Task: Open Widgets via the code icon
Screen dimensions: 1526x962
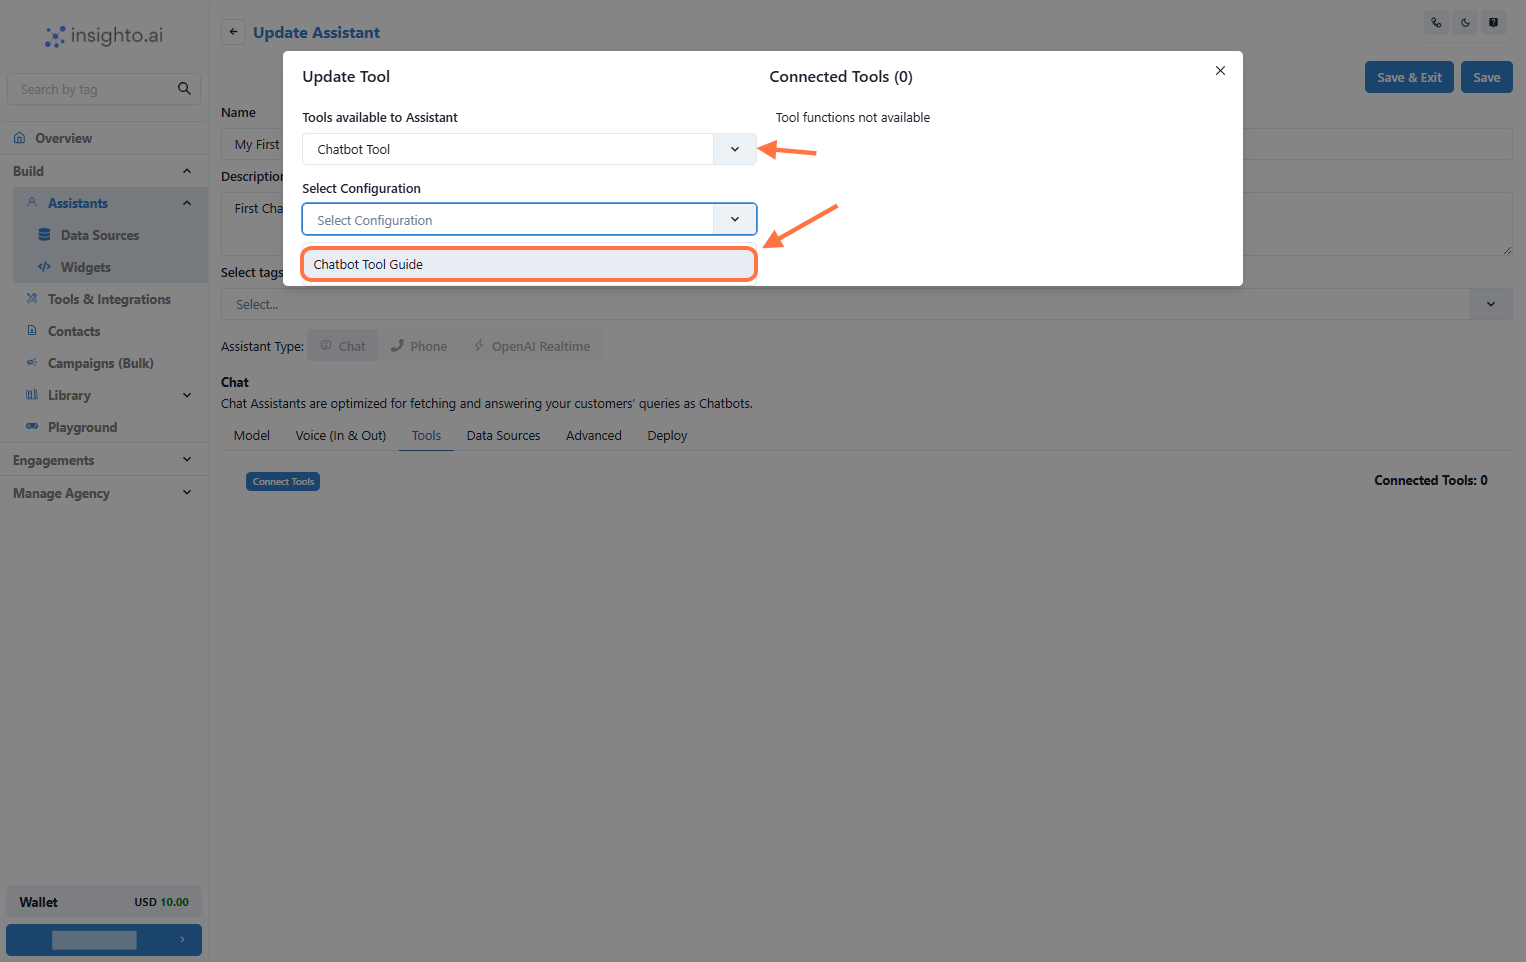Action: [44, 267]
